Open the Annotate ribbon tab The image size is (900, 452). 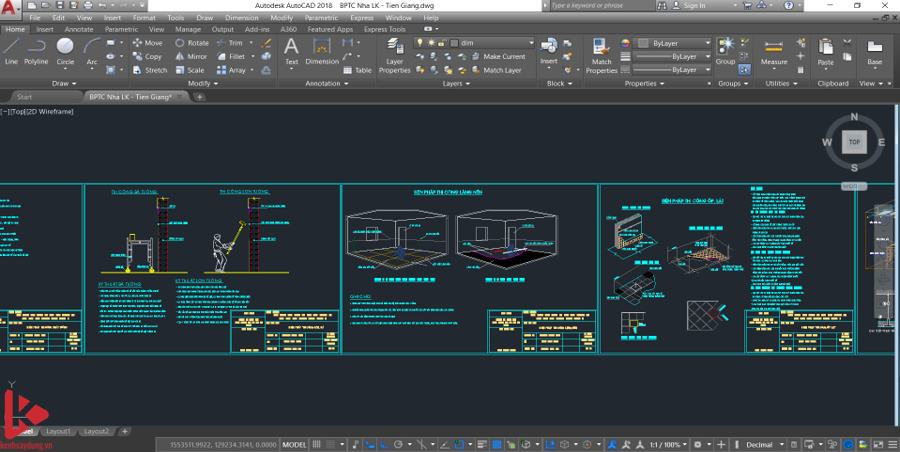(78, 29)
